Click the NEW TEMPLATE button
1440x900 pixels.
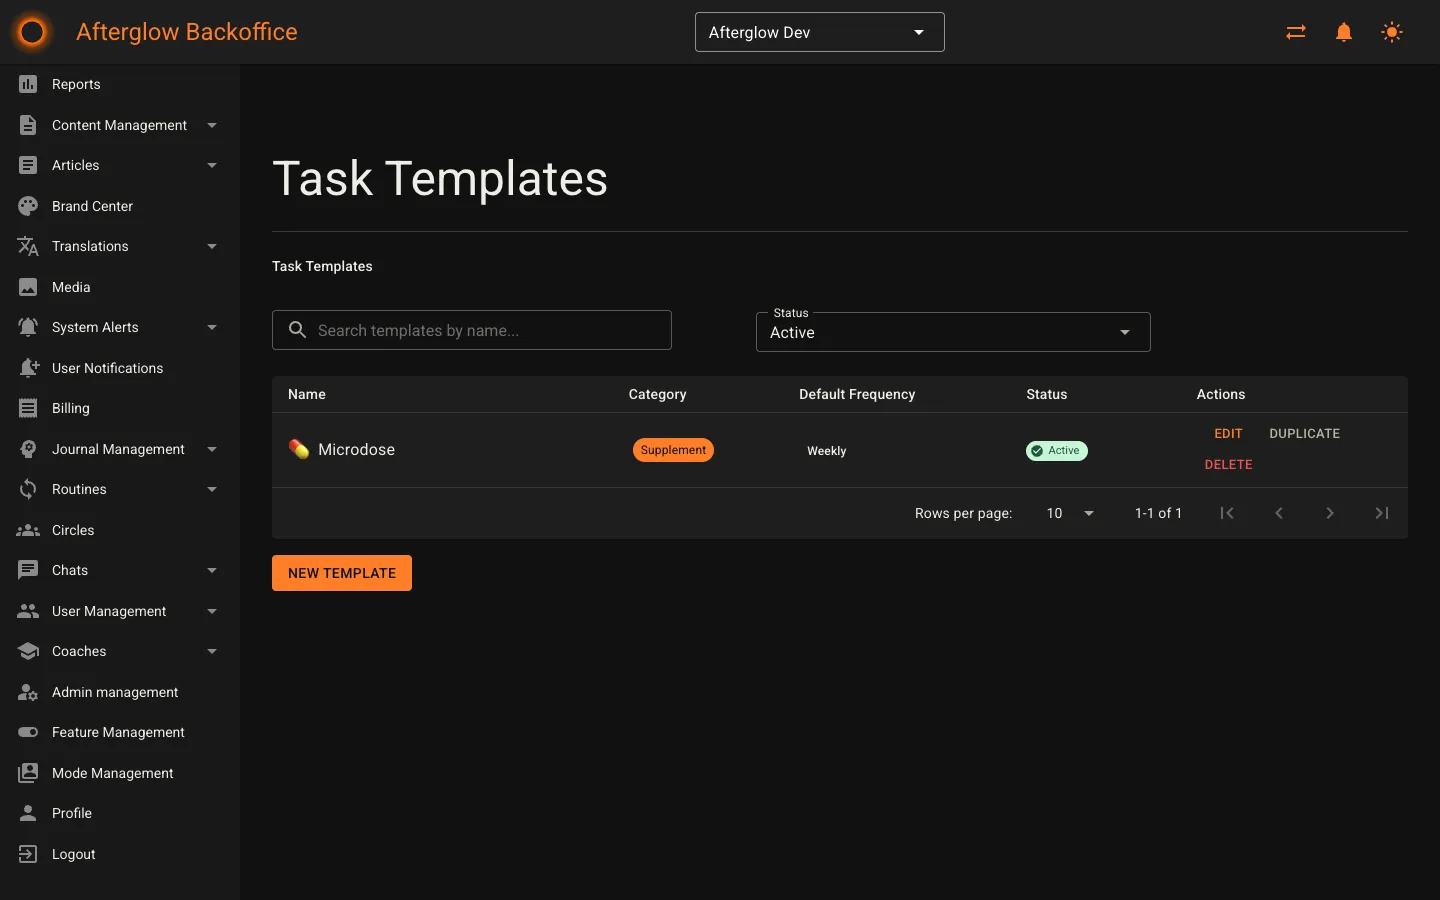pyautogui.click(x=341, y=573)
